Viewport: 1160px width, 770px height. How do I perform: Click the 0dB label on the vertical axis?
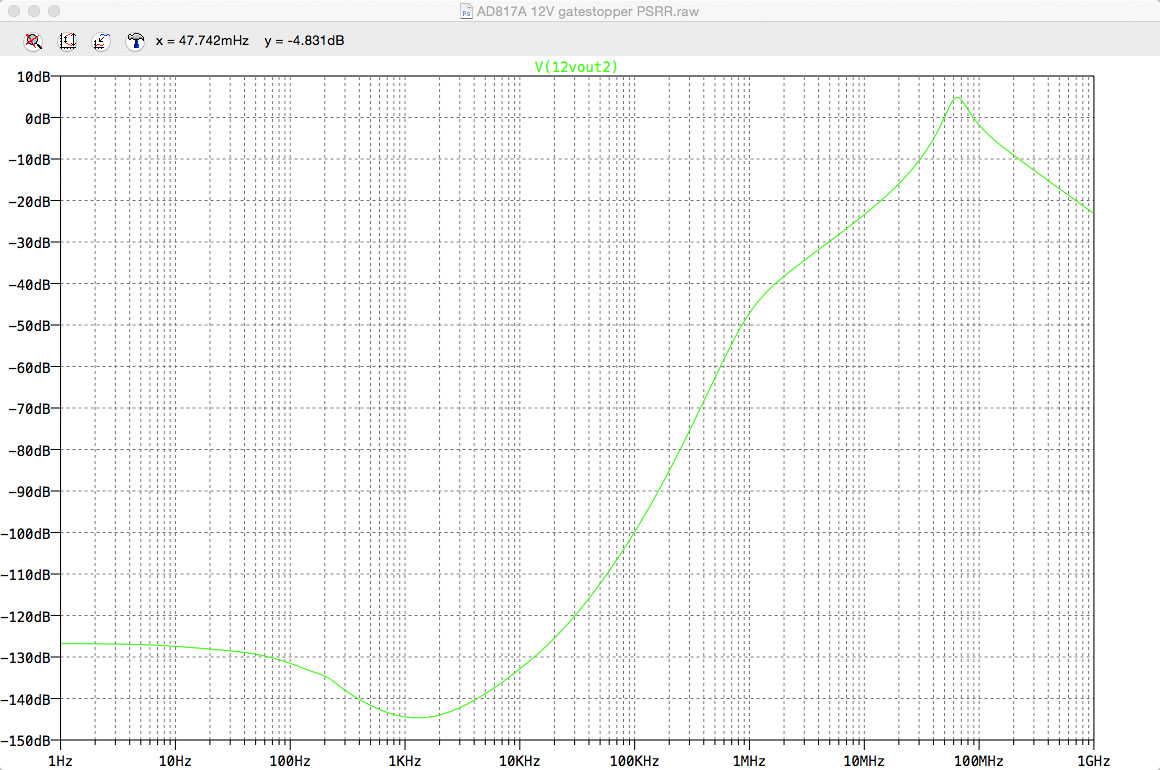[38, 118]
